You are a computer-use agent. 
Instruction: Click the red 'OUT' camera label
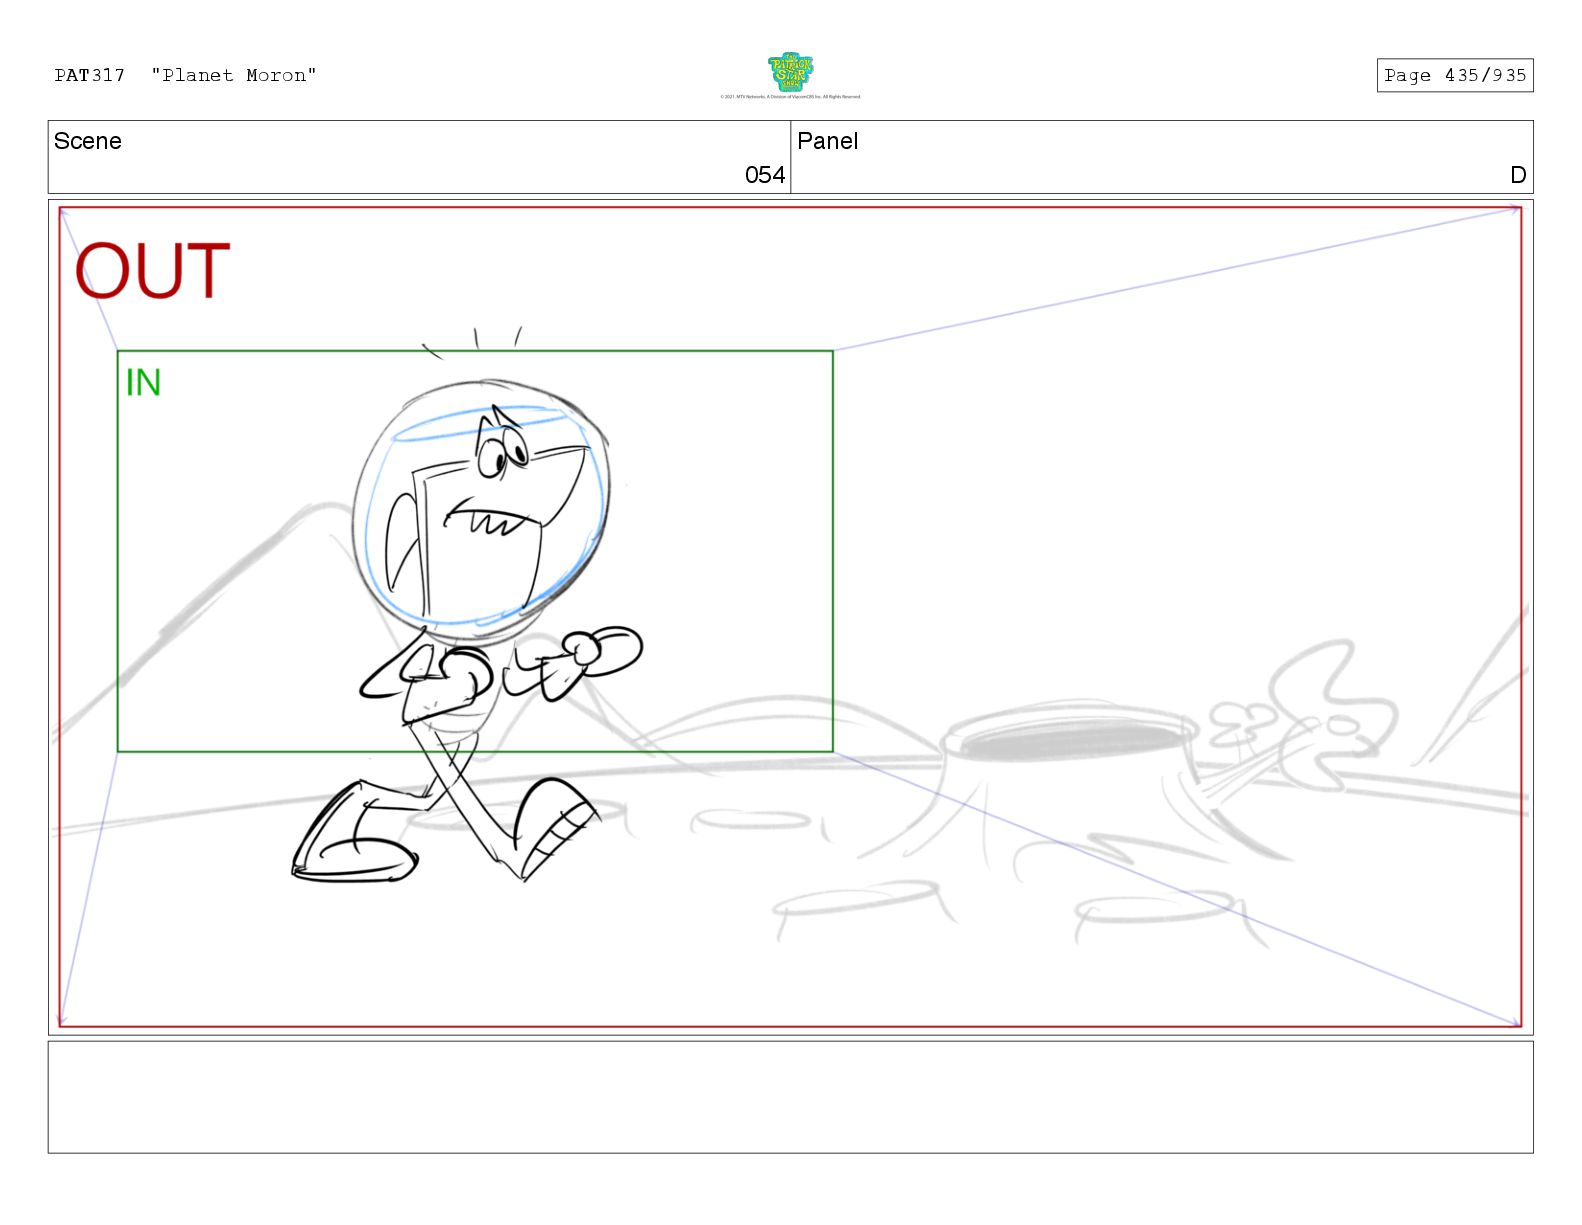click(153, 271)
